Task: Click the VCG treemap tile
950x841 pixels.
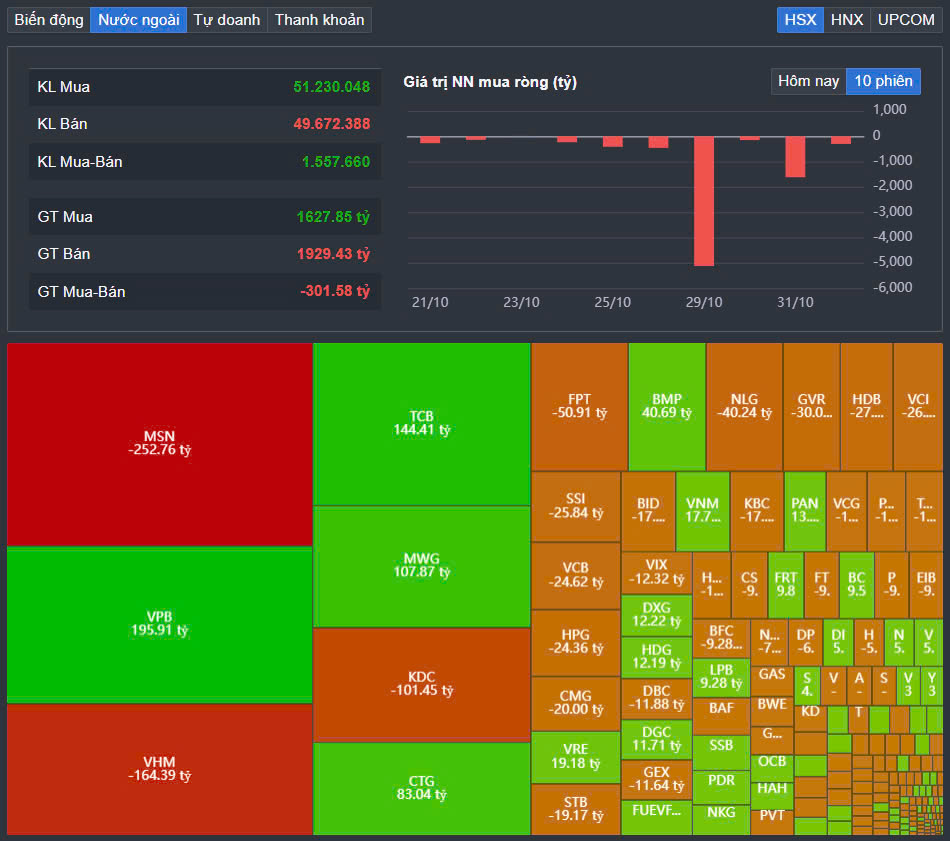Action: click(846, 511)
